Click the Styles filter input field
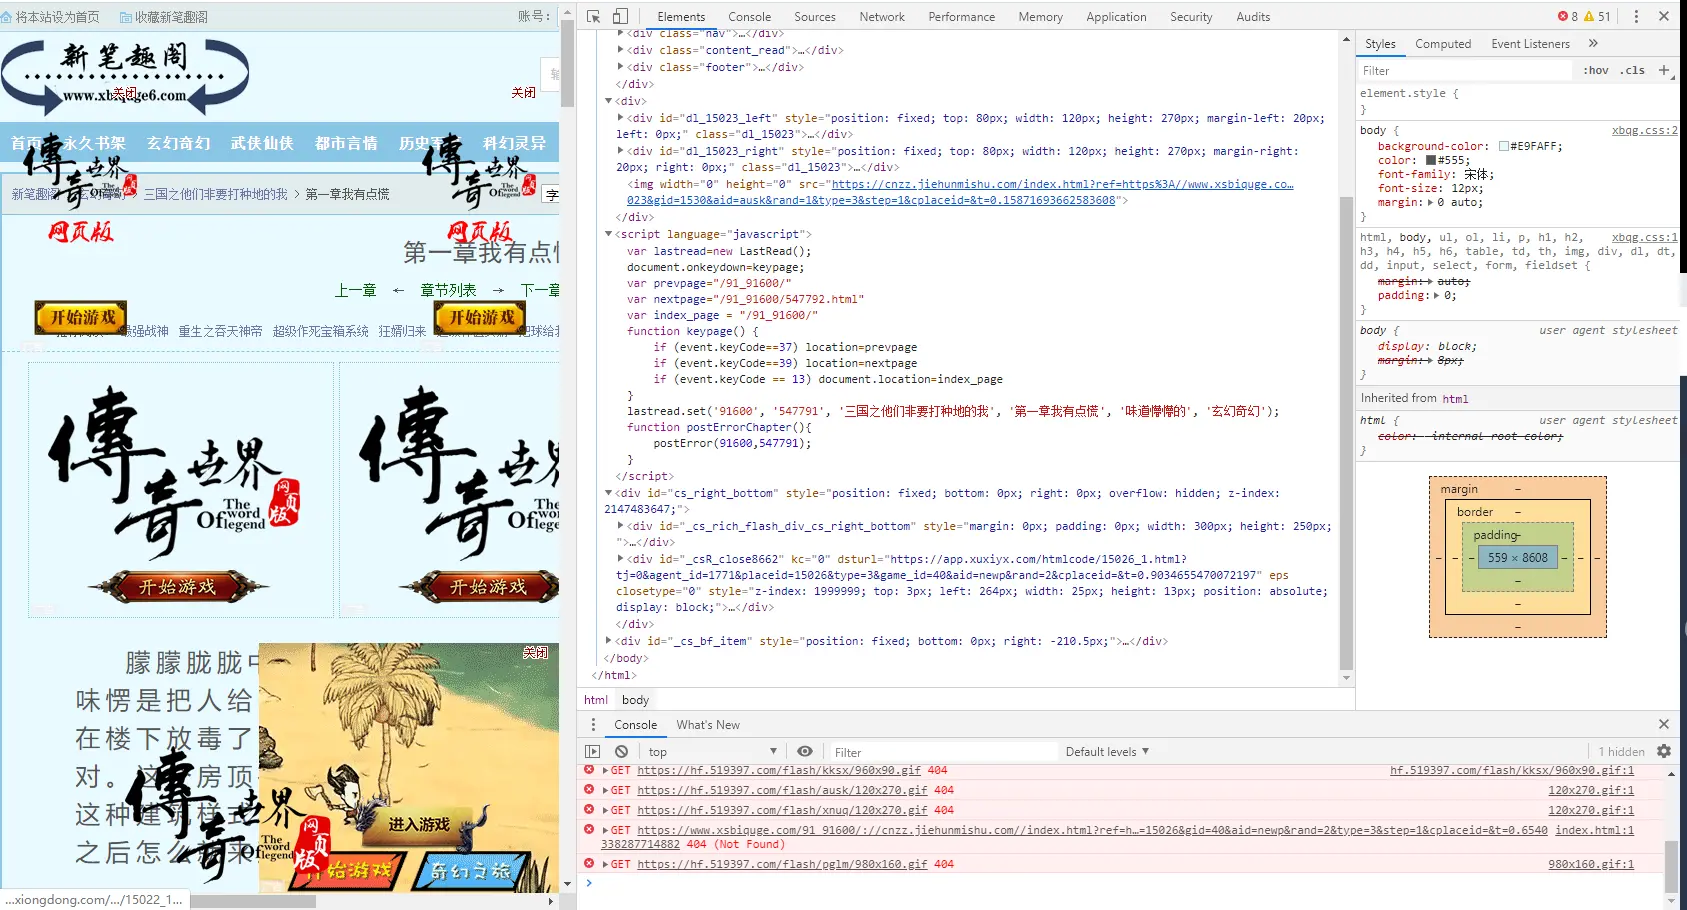Screen dimensions: 1687x910 1465,70
